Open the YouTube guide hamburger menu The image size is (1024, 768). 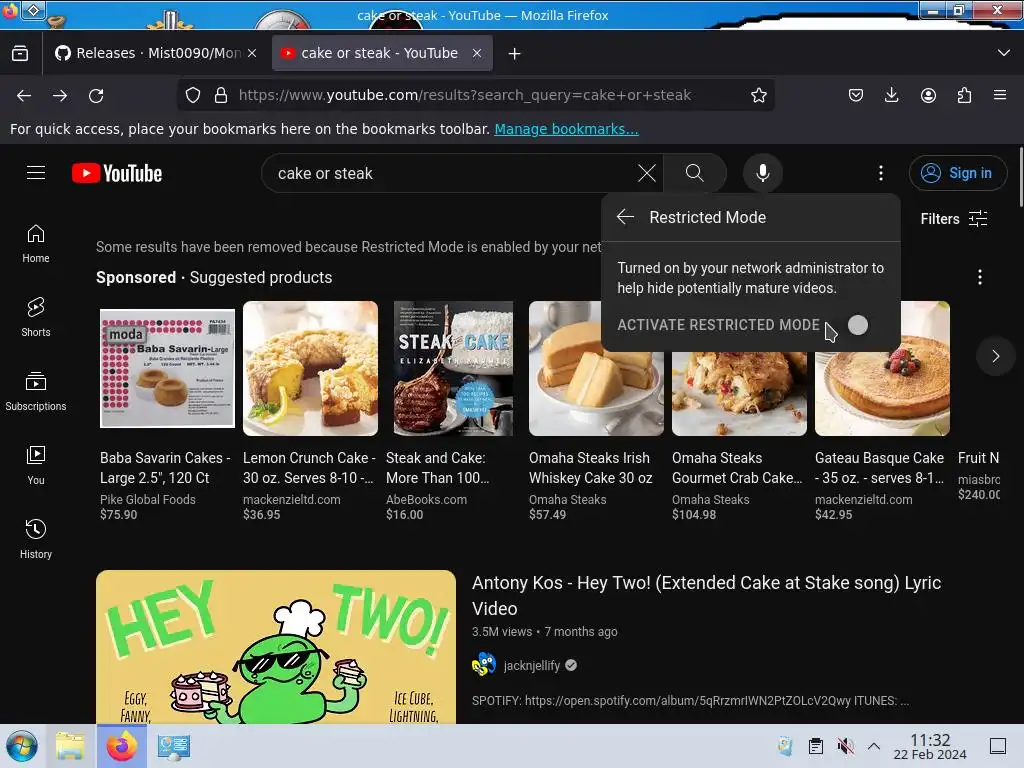36,172
